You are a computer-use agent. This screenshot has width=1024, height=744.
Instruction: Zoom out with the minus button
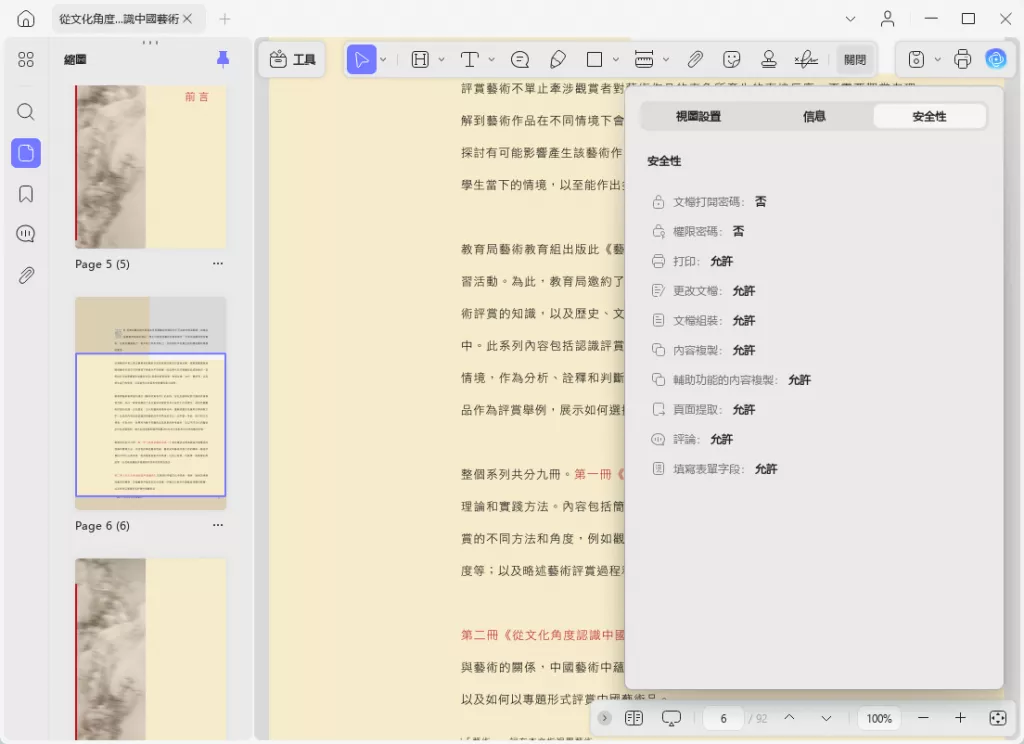click(x=923, y=718)
